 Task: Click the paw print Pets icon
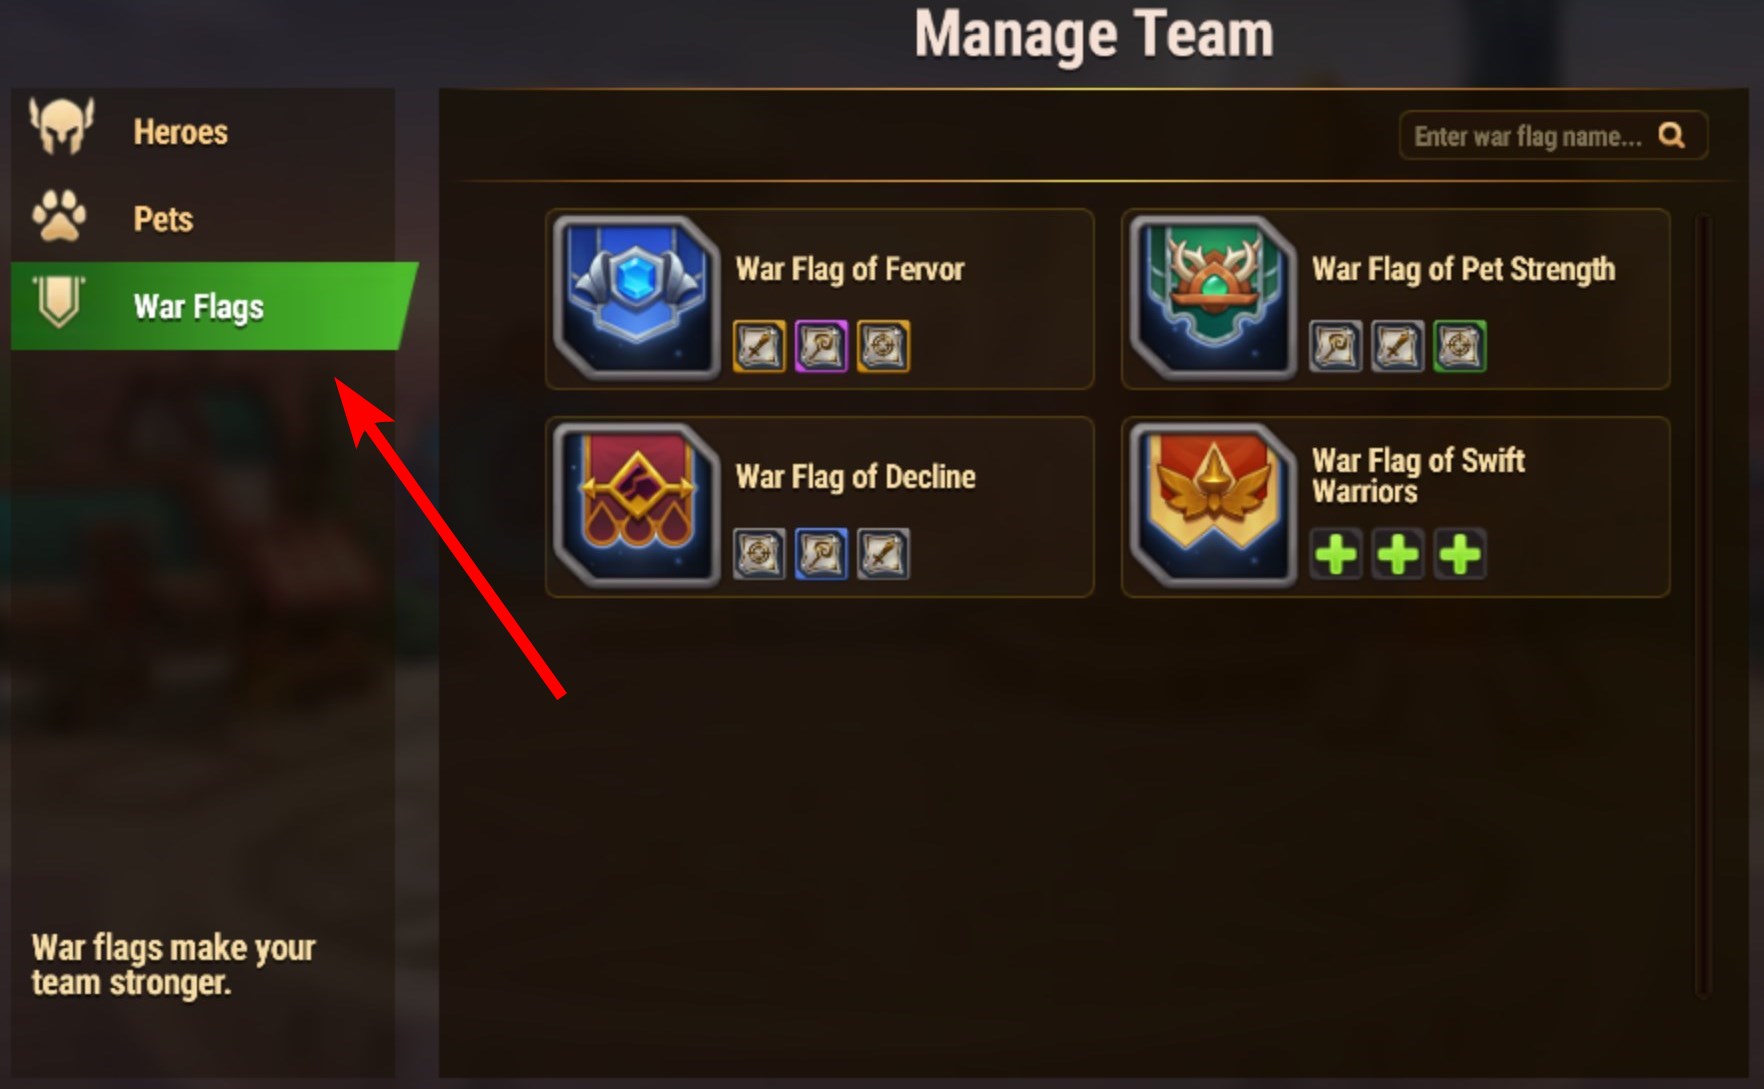59,216
